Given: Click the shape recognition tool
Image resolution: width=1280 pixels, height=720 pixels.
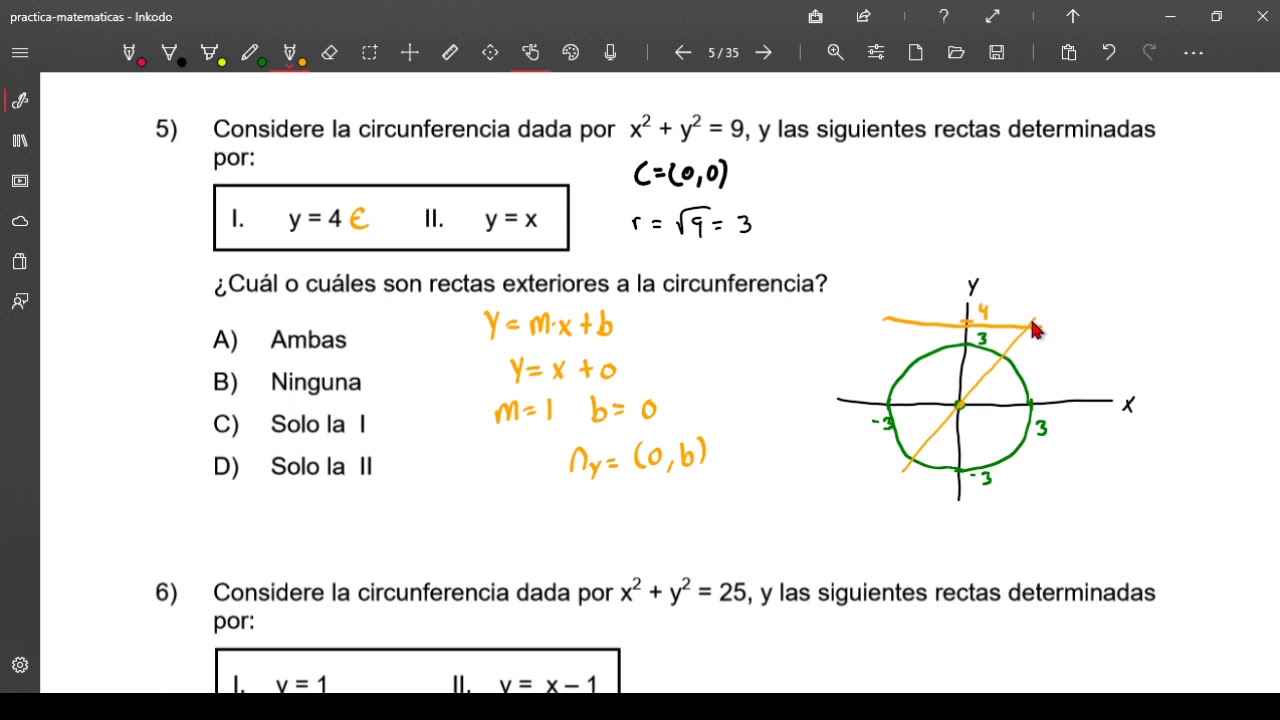Looking at the screenshot, I should [490, 53].
